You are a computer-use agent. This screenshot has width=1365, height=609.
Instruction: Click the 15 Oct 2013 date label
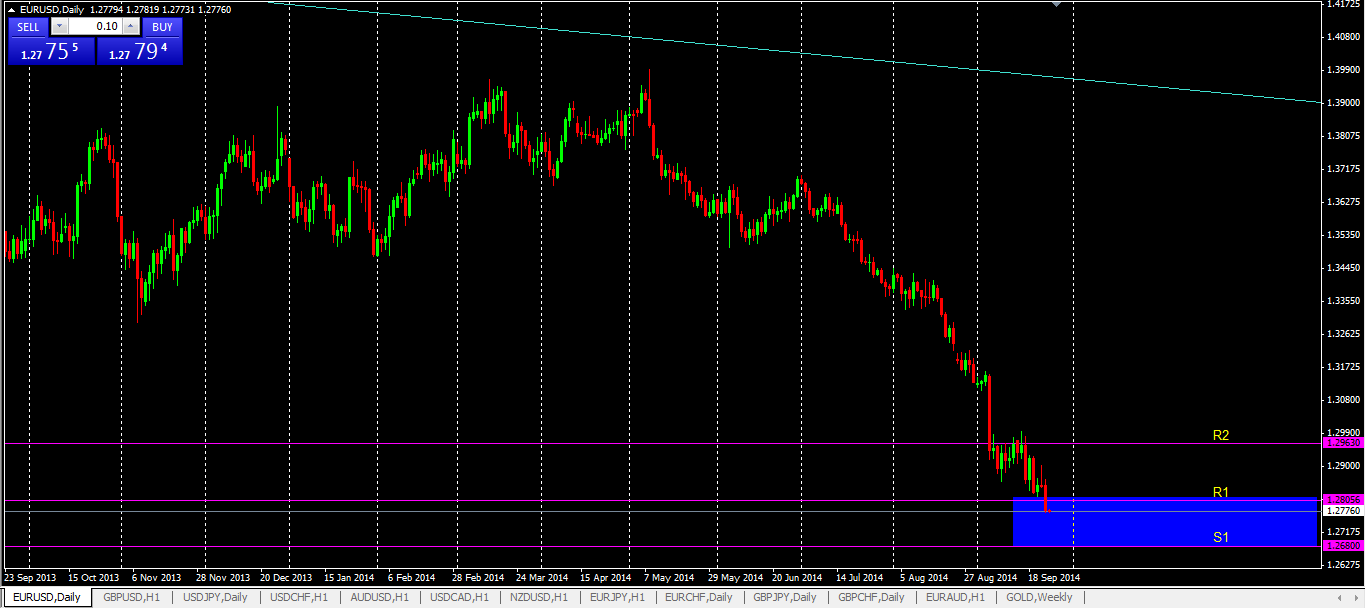(93, 577)
